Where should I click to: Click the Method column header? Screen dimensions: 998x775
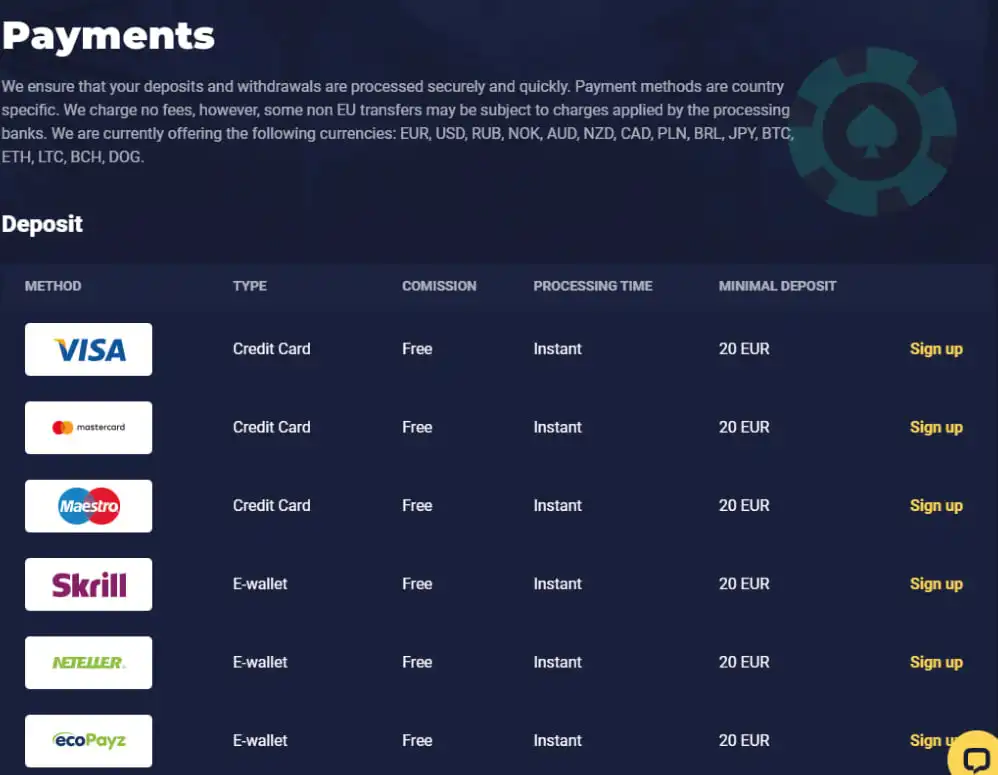pyautogui.click(x=53, y=286)
